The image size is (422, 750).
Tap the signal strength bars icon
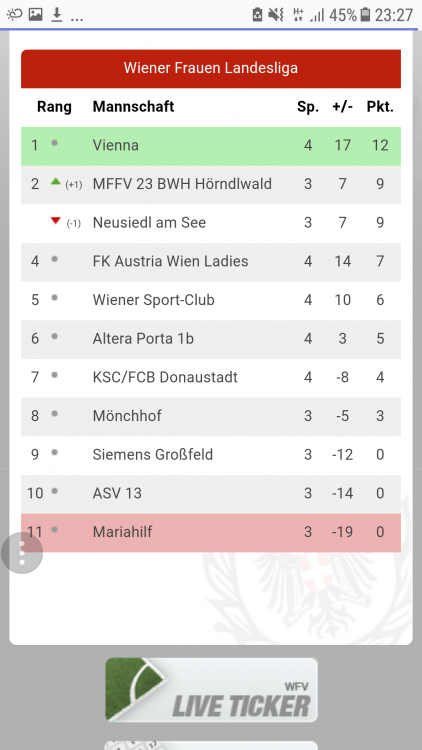click(x=317, y=15)
